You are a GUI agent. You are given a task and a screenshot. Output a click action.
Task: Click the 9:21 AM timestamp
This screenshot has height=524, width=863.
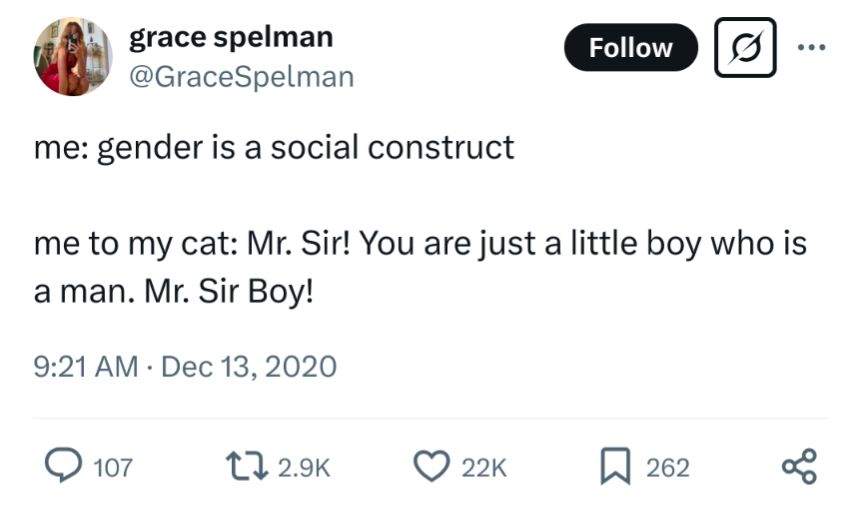[86, 367]
